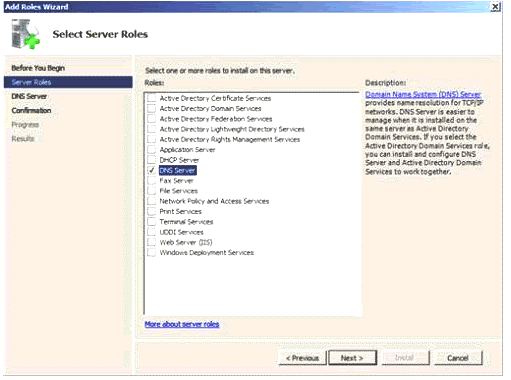This screenshot has height=380, width=511.
Task: Check Active Directory Lightweight Directory Services checkbox
Action: click(x=151, y=129)
